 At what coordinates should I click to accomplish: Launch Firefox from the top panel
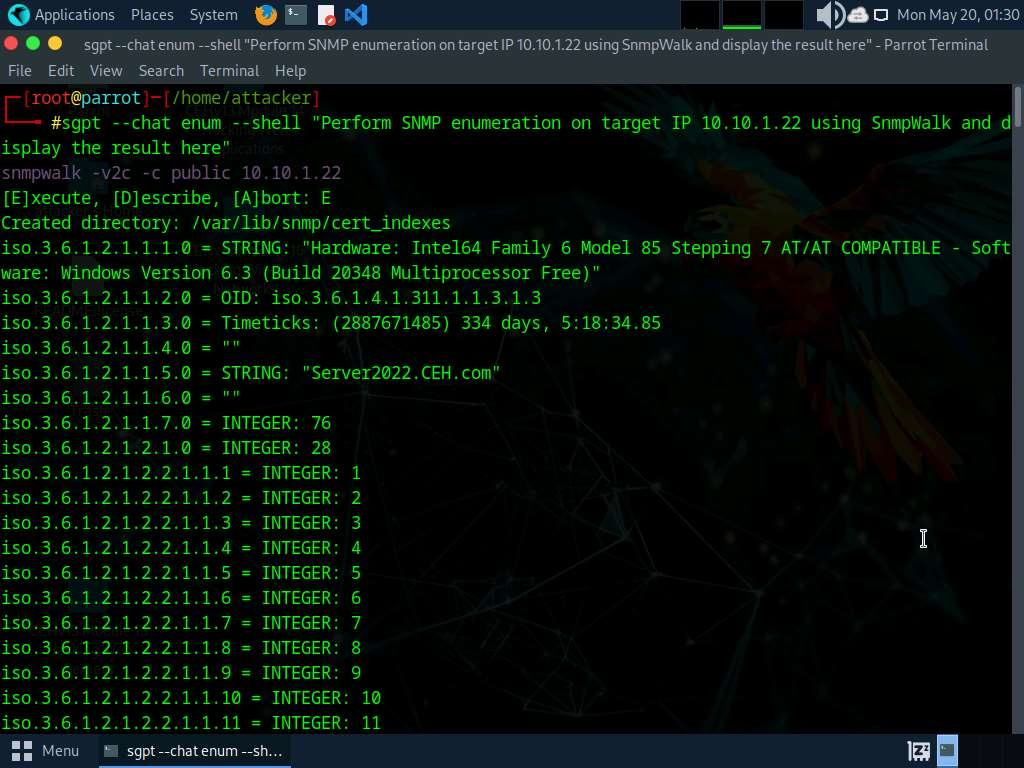[265, 15]
